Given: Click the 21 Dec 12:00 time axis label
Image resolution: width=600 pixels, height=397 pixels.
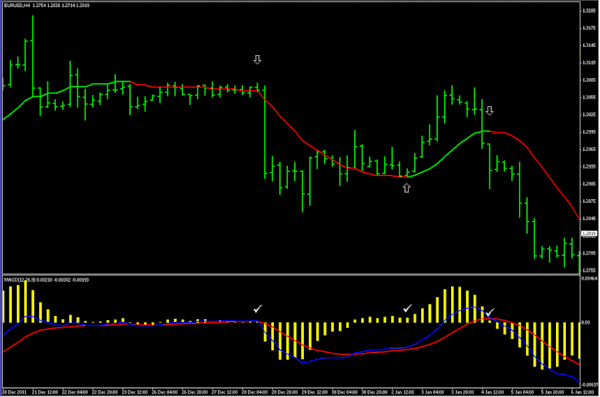Looking at the screenshot, I should [45, 392].
